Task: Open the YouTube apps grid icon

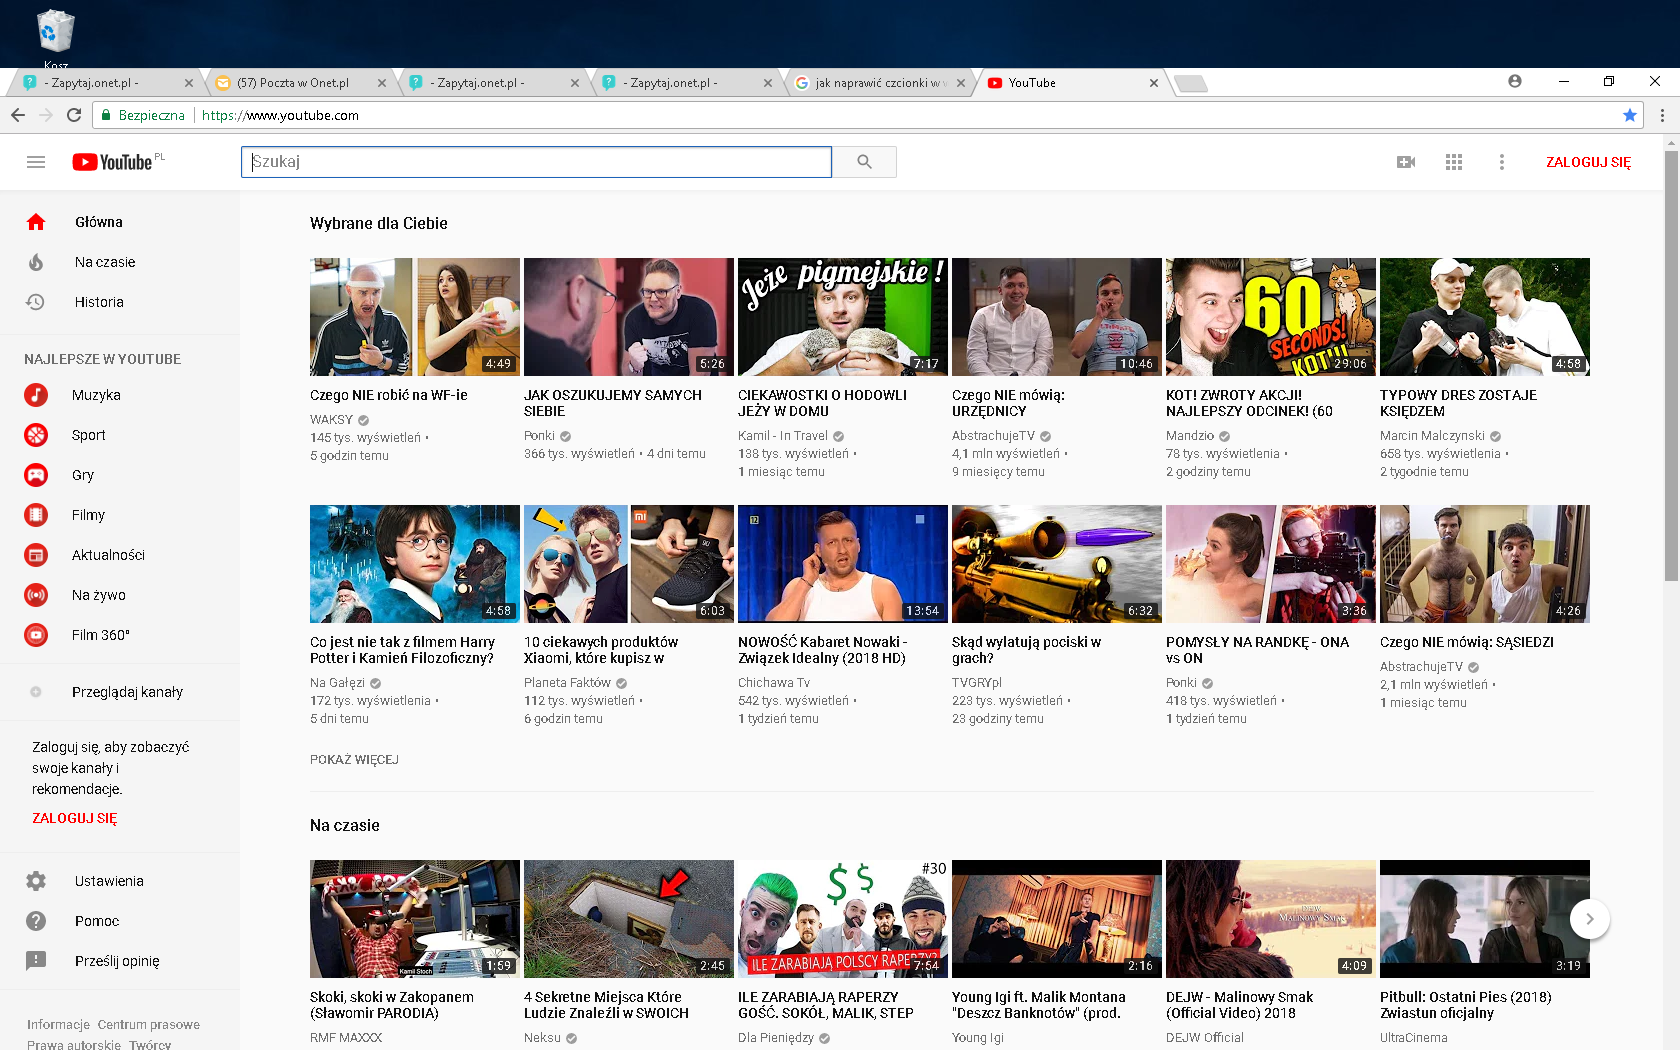Action: point(1454,162)
